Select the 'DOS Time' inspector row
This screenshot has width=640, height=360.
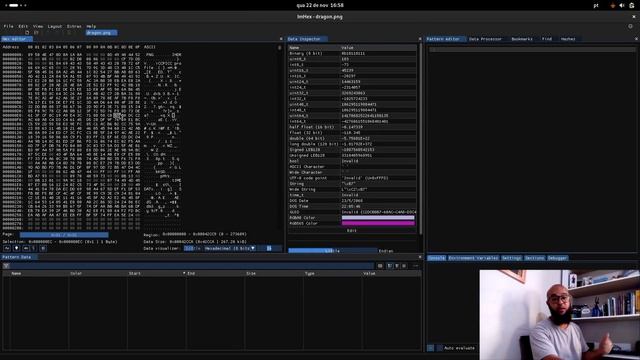click(352, 207)
